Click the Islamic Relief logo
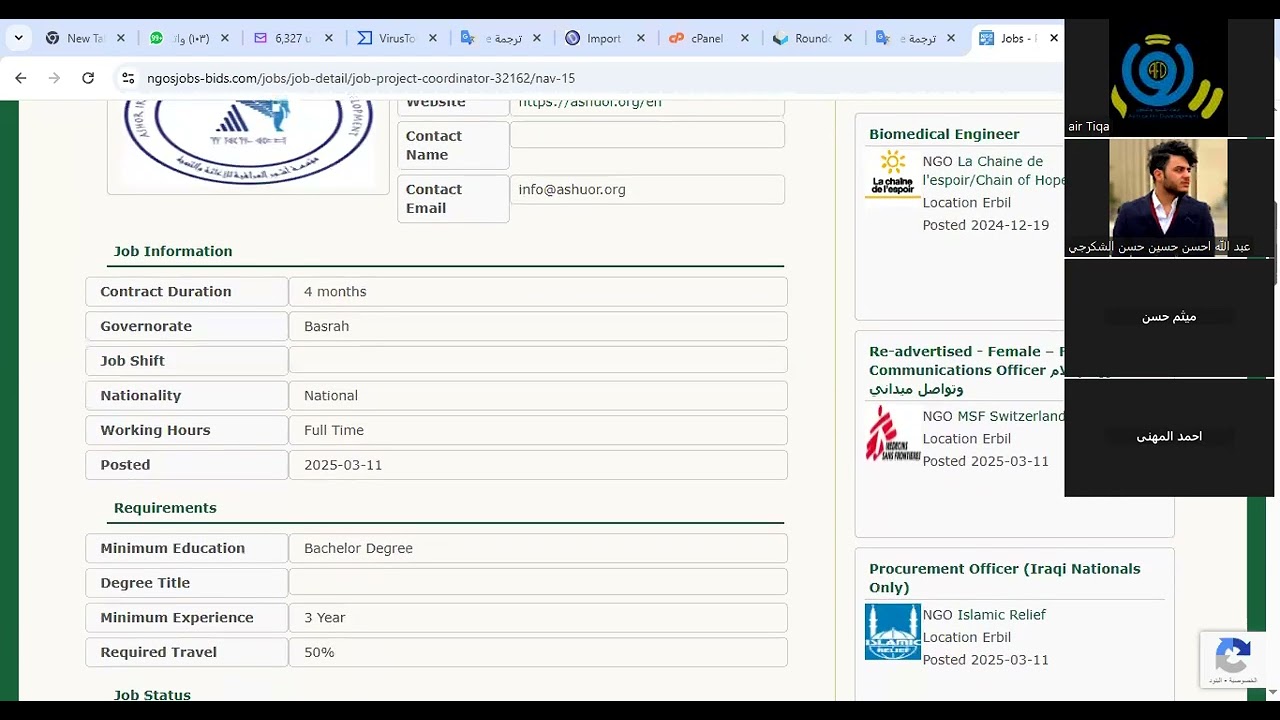Image resolution: width=1280 pixels, height=720 pixels. tap(892, 631)
